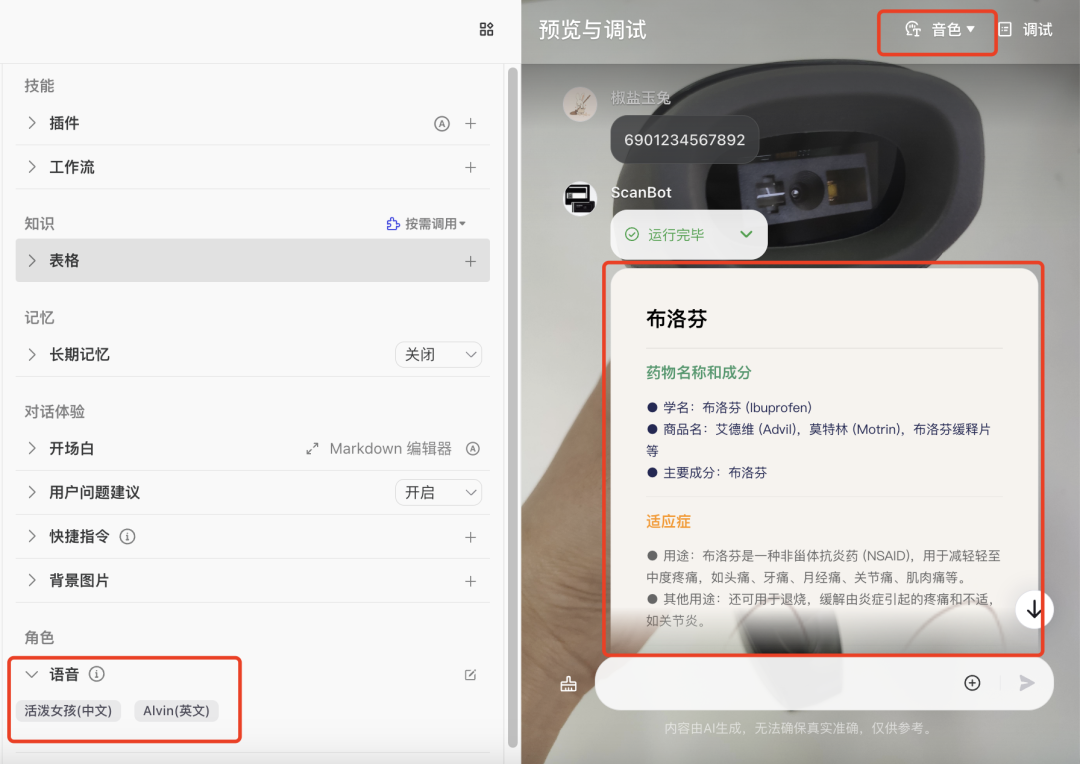This screenshot has width=1080, height=764.
Task: Click the 学名：布洛芬 (Ibuprofen) line
Action: [x=729, y=407]
